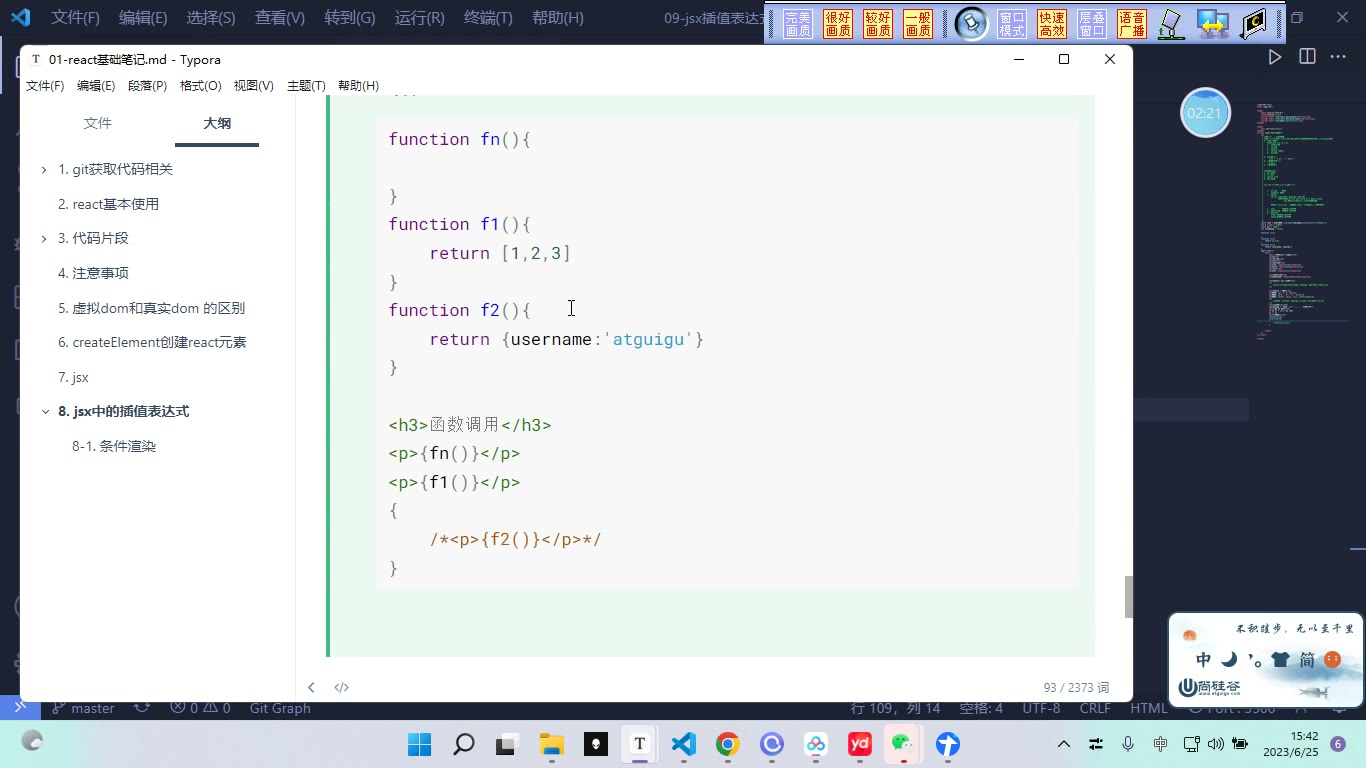The height and width of the screenshot is (768, 1366).
Task: Click the Typora vertical scrollbar thumb
Action: tap(1129, 597)
